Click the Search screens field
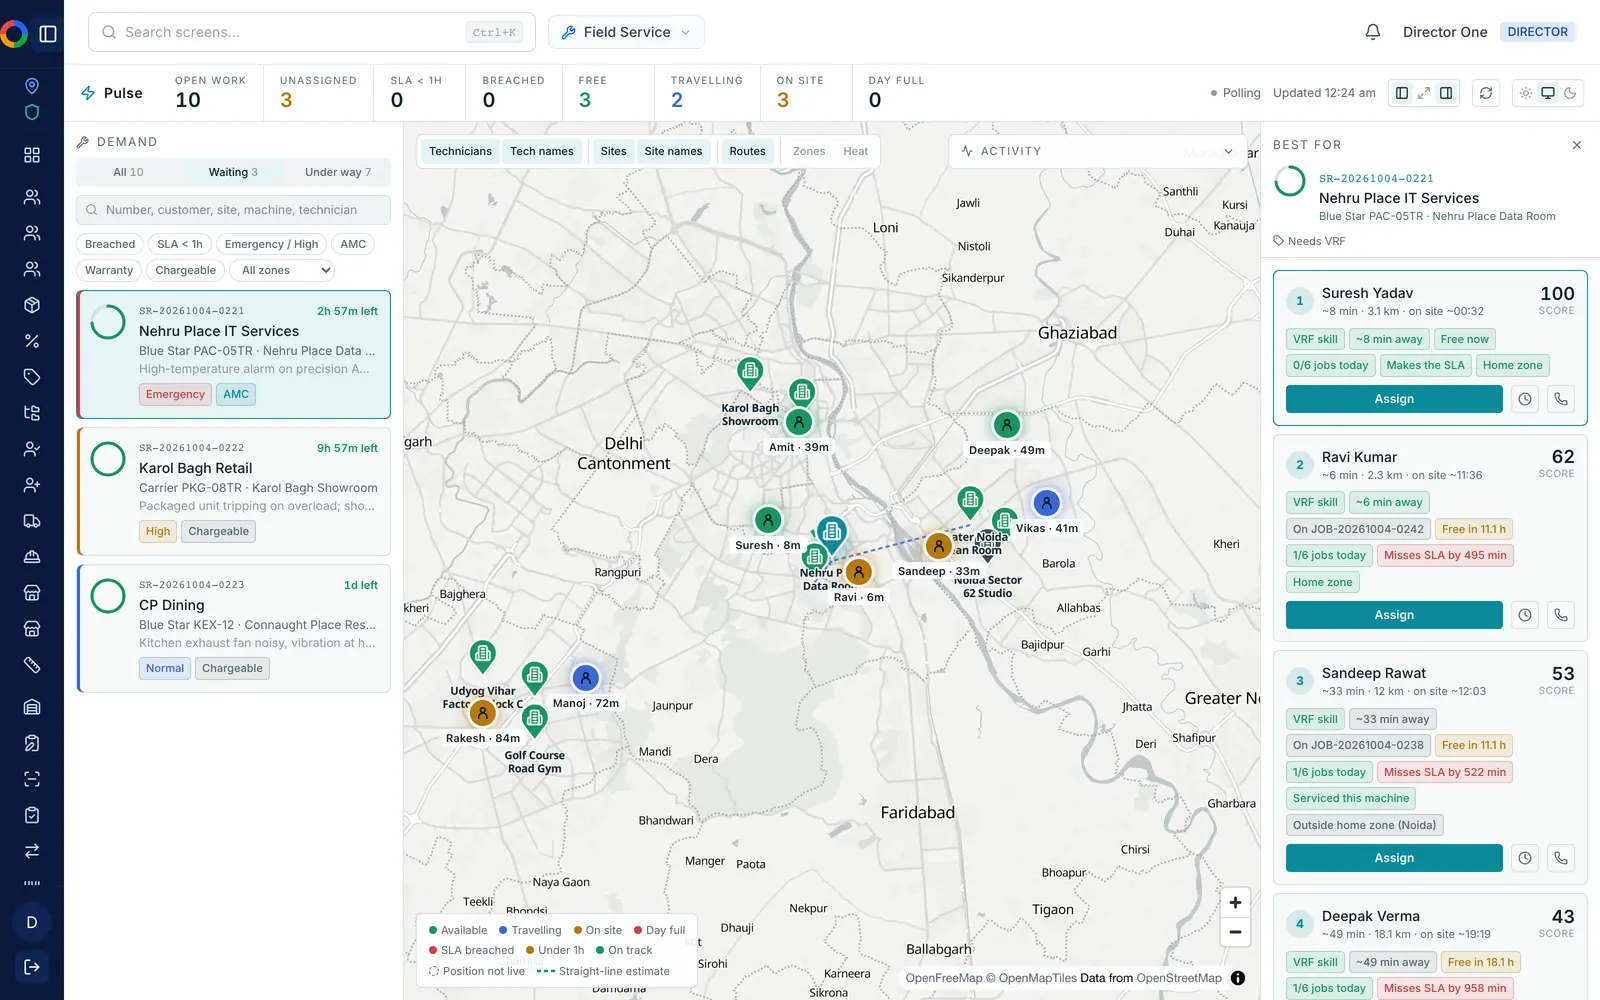 click(x=312, y=32)
